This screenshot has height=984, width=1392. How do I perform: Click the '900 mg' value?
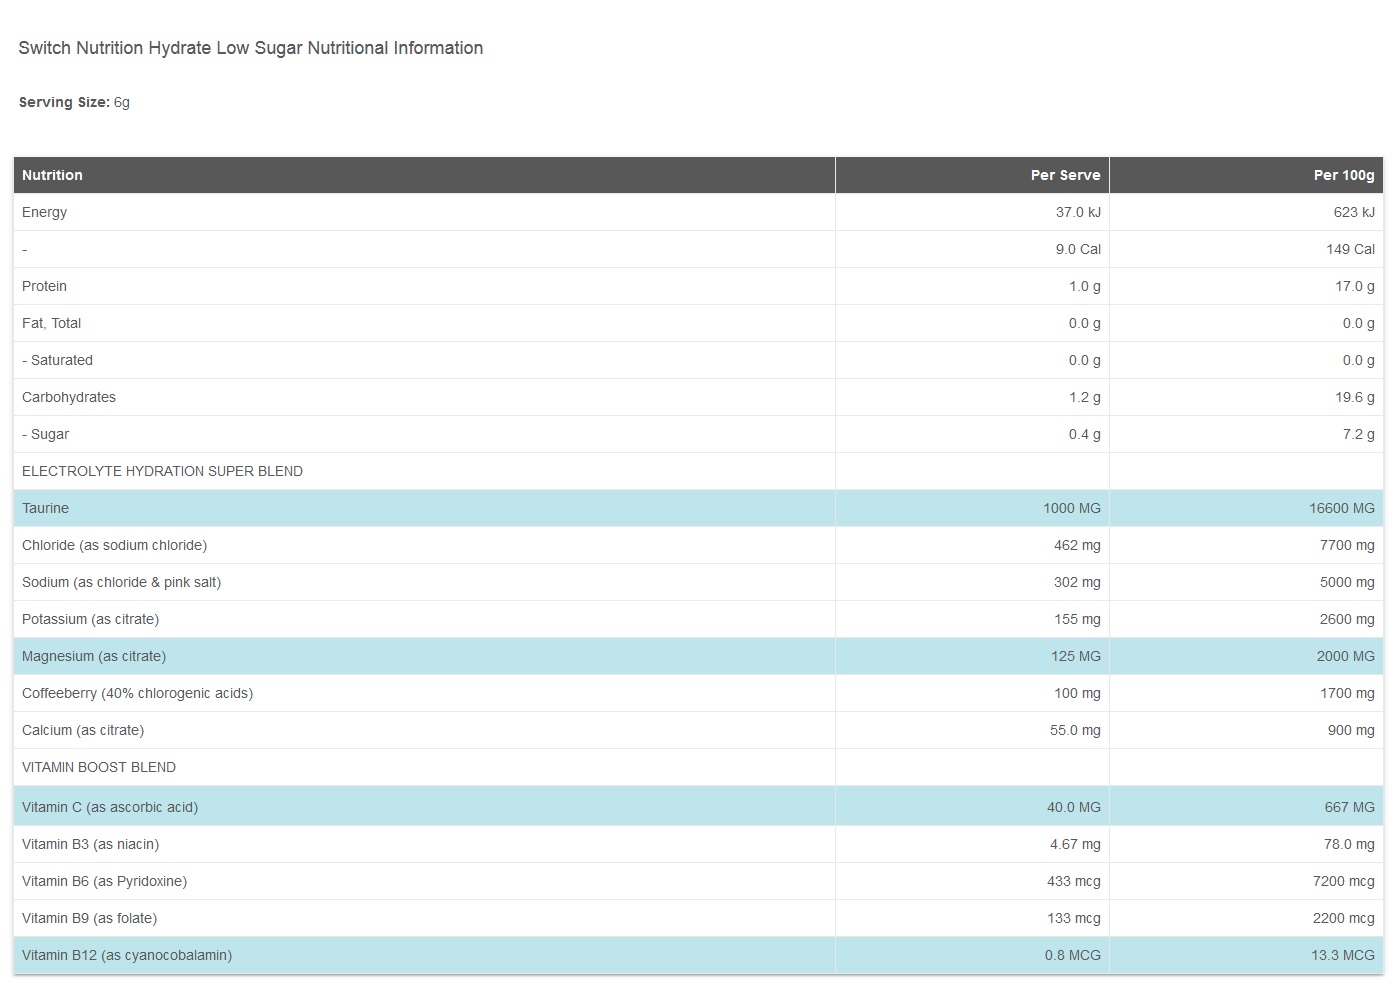1351,730
